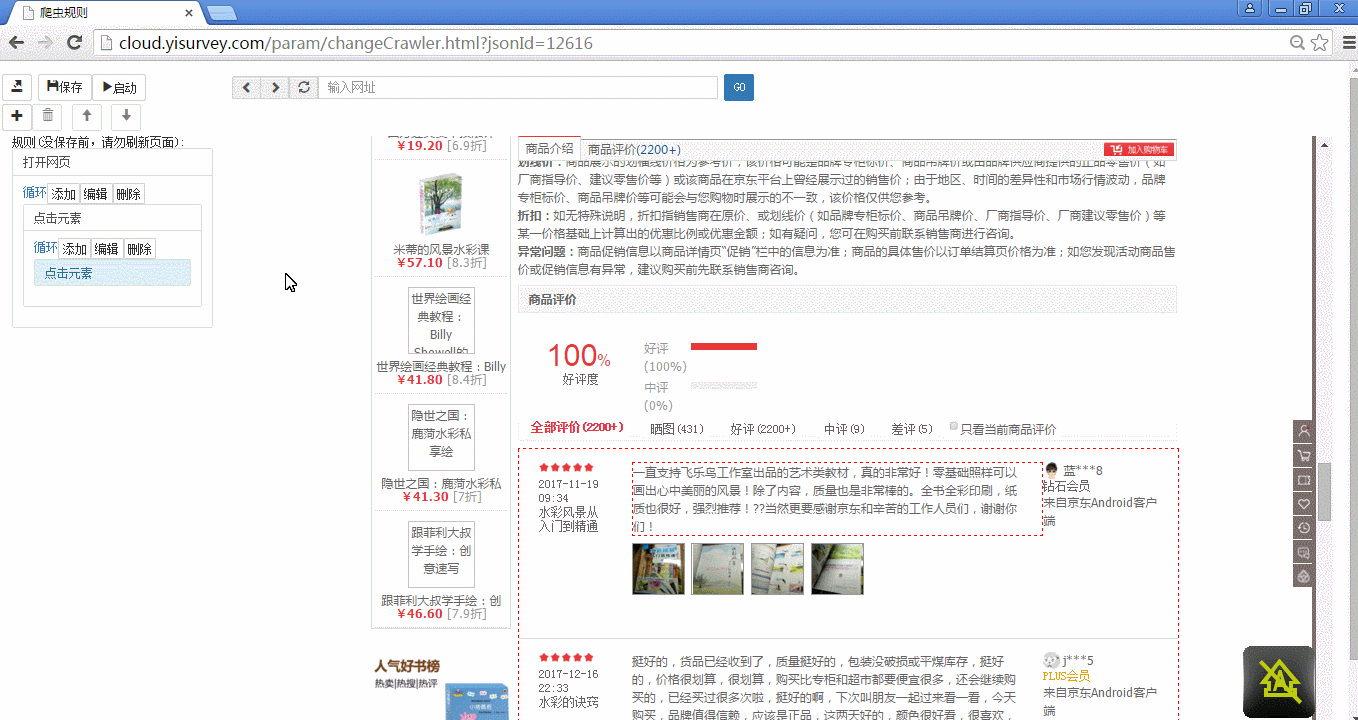Screen dimensions: 1358x720
Task: Open third review photo thumbnail
Action: coord(778,569)
